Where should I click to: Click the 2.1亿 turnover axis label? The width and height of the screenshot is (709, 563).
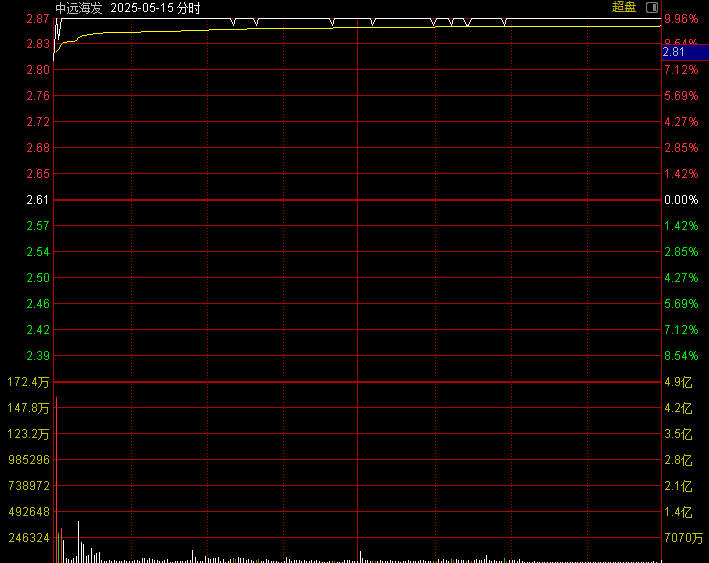pyautogui.click(x=680, y=486)
